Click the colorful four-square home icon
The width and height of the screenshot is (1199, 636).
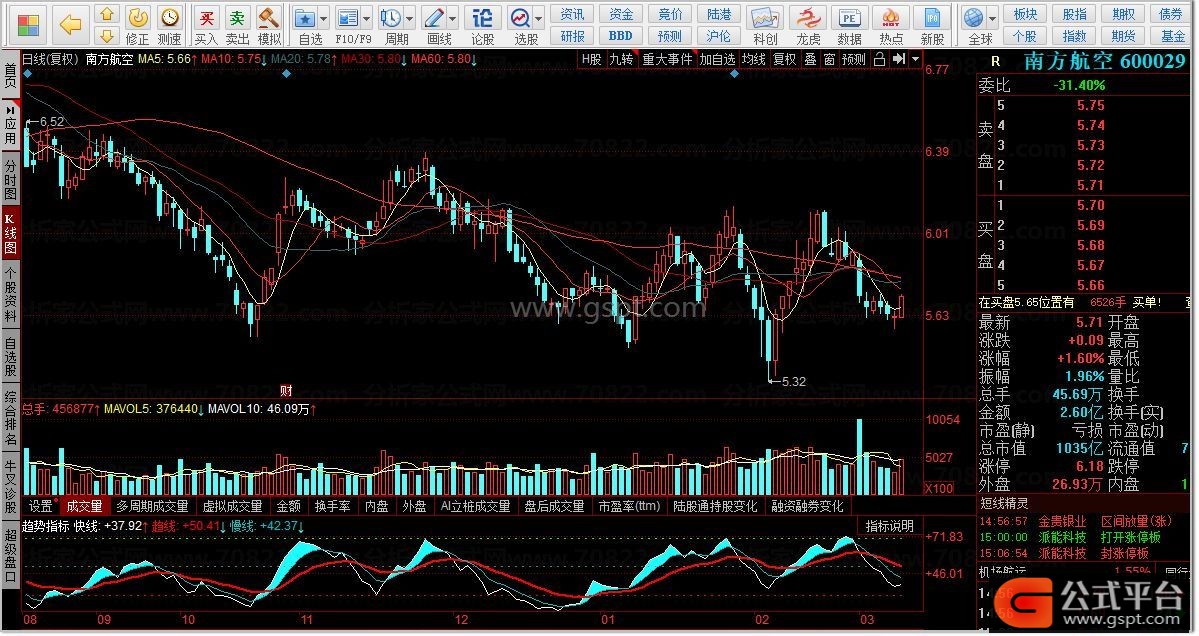pos(28,25)
